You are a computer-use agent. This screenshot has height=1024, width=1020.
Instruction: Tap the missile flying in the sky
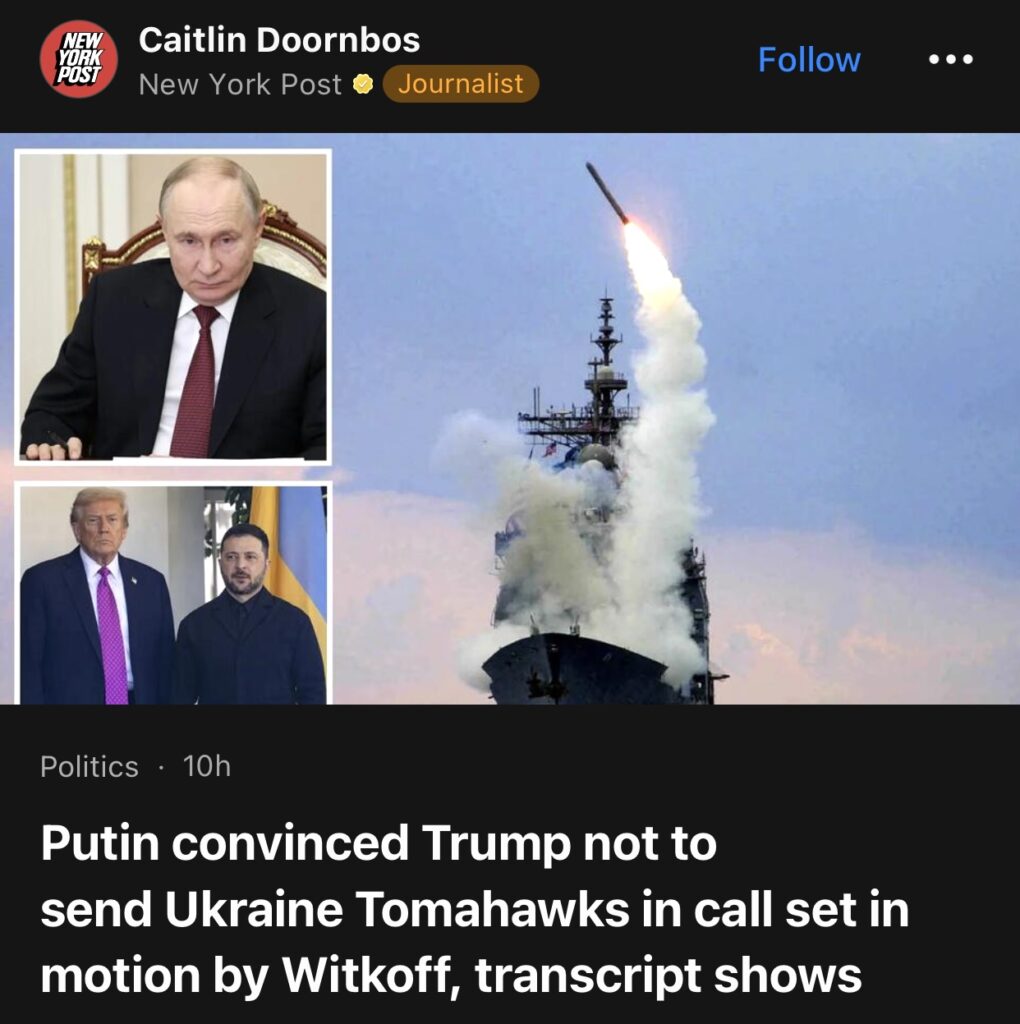click(607, 193)
